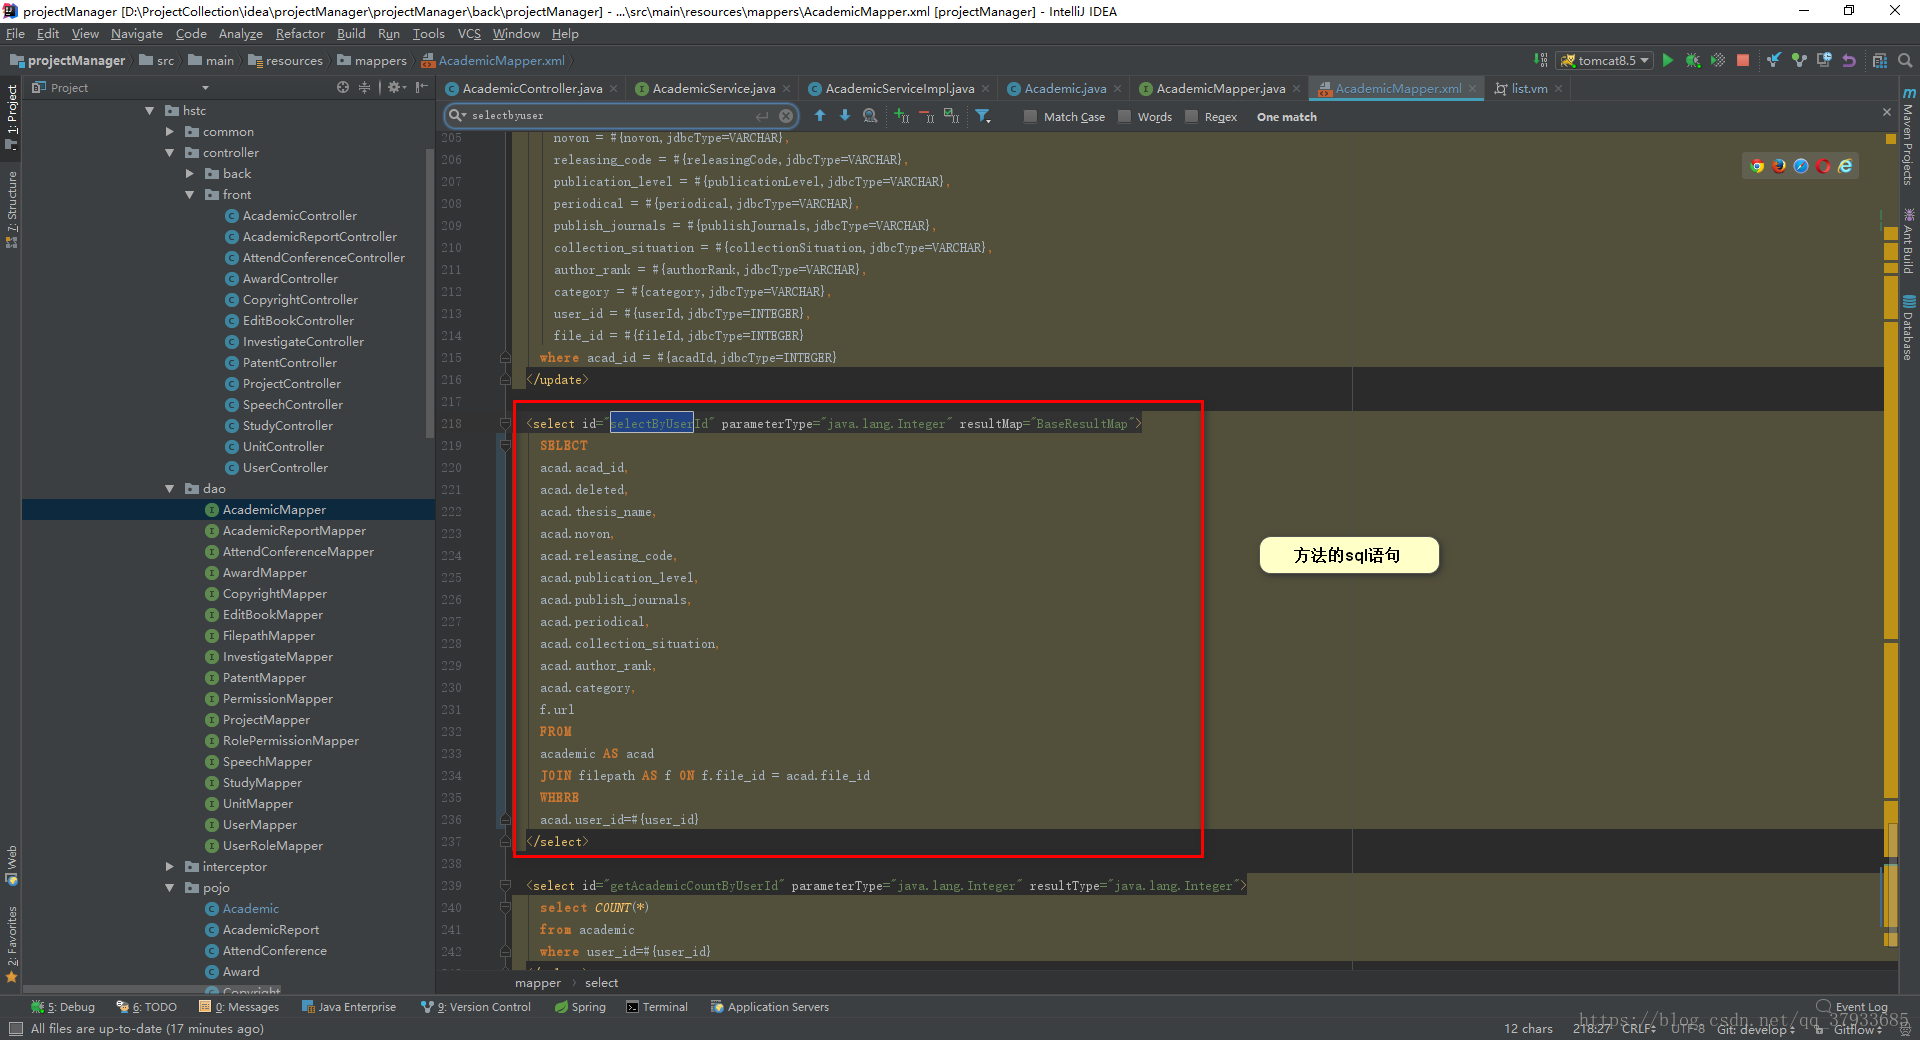Switch to the list.vm tab
1920x1040 pixels.
pyautogui.click(x=1528, y=88)
